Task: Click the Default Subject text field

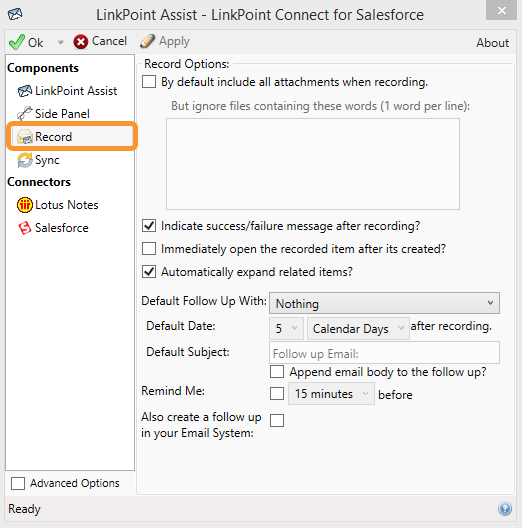Action: 384,353
